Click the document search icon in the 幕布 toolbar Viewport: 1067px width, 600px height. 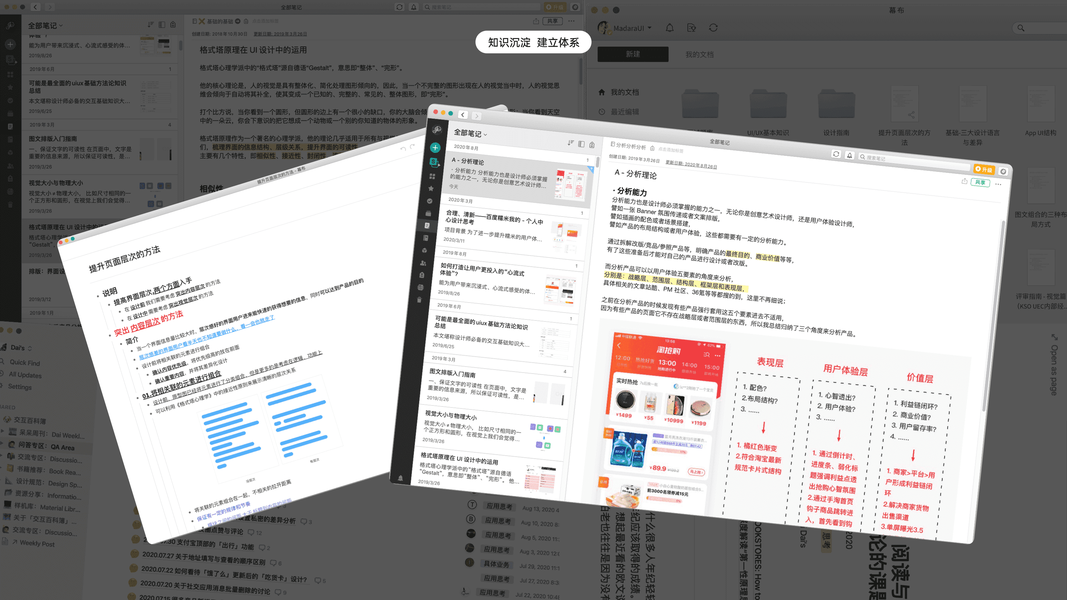tap(691, 28)
